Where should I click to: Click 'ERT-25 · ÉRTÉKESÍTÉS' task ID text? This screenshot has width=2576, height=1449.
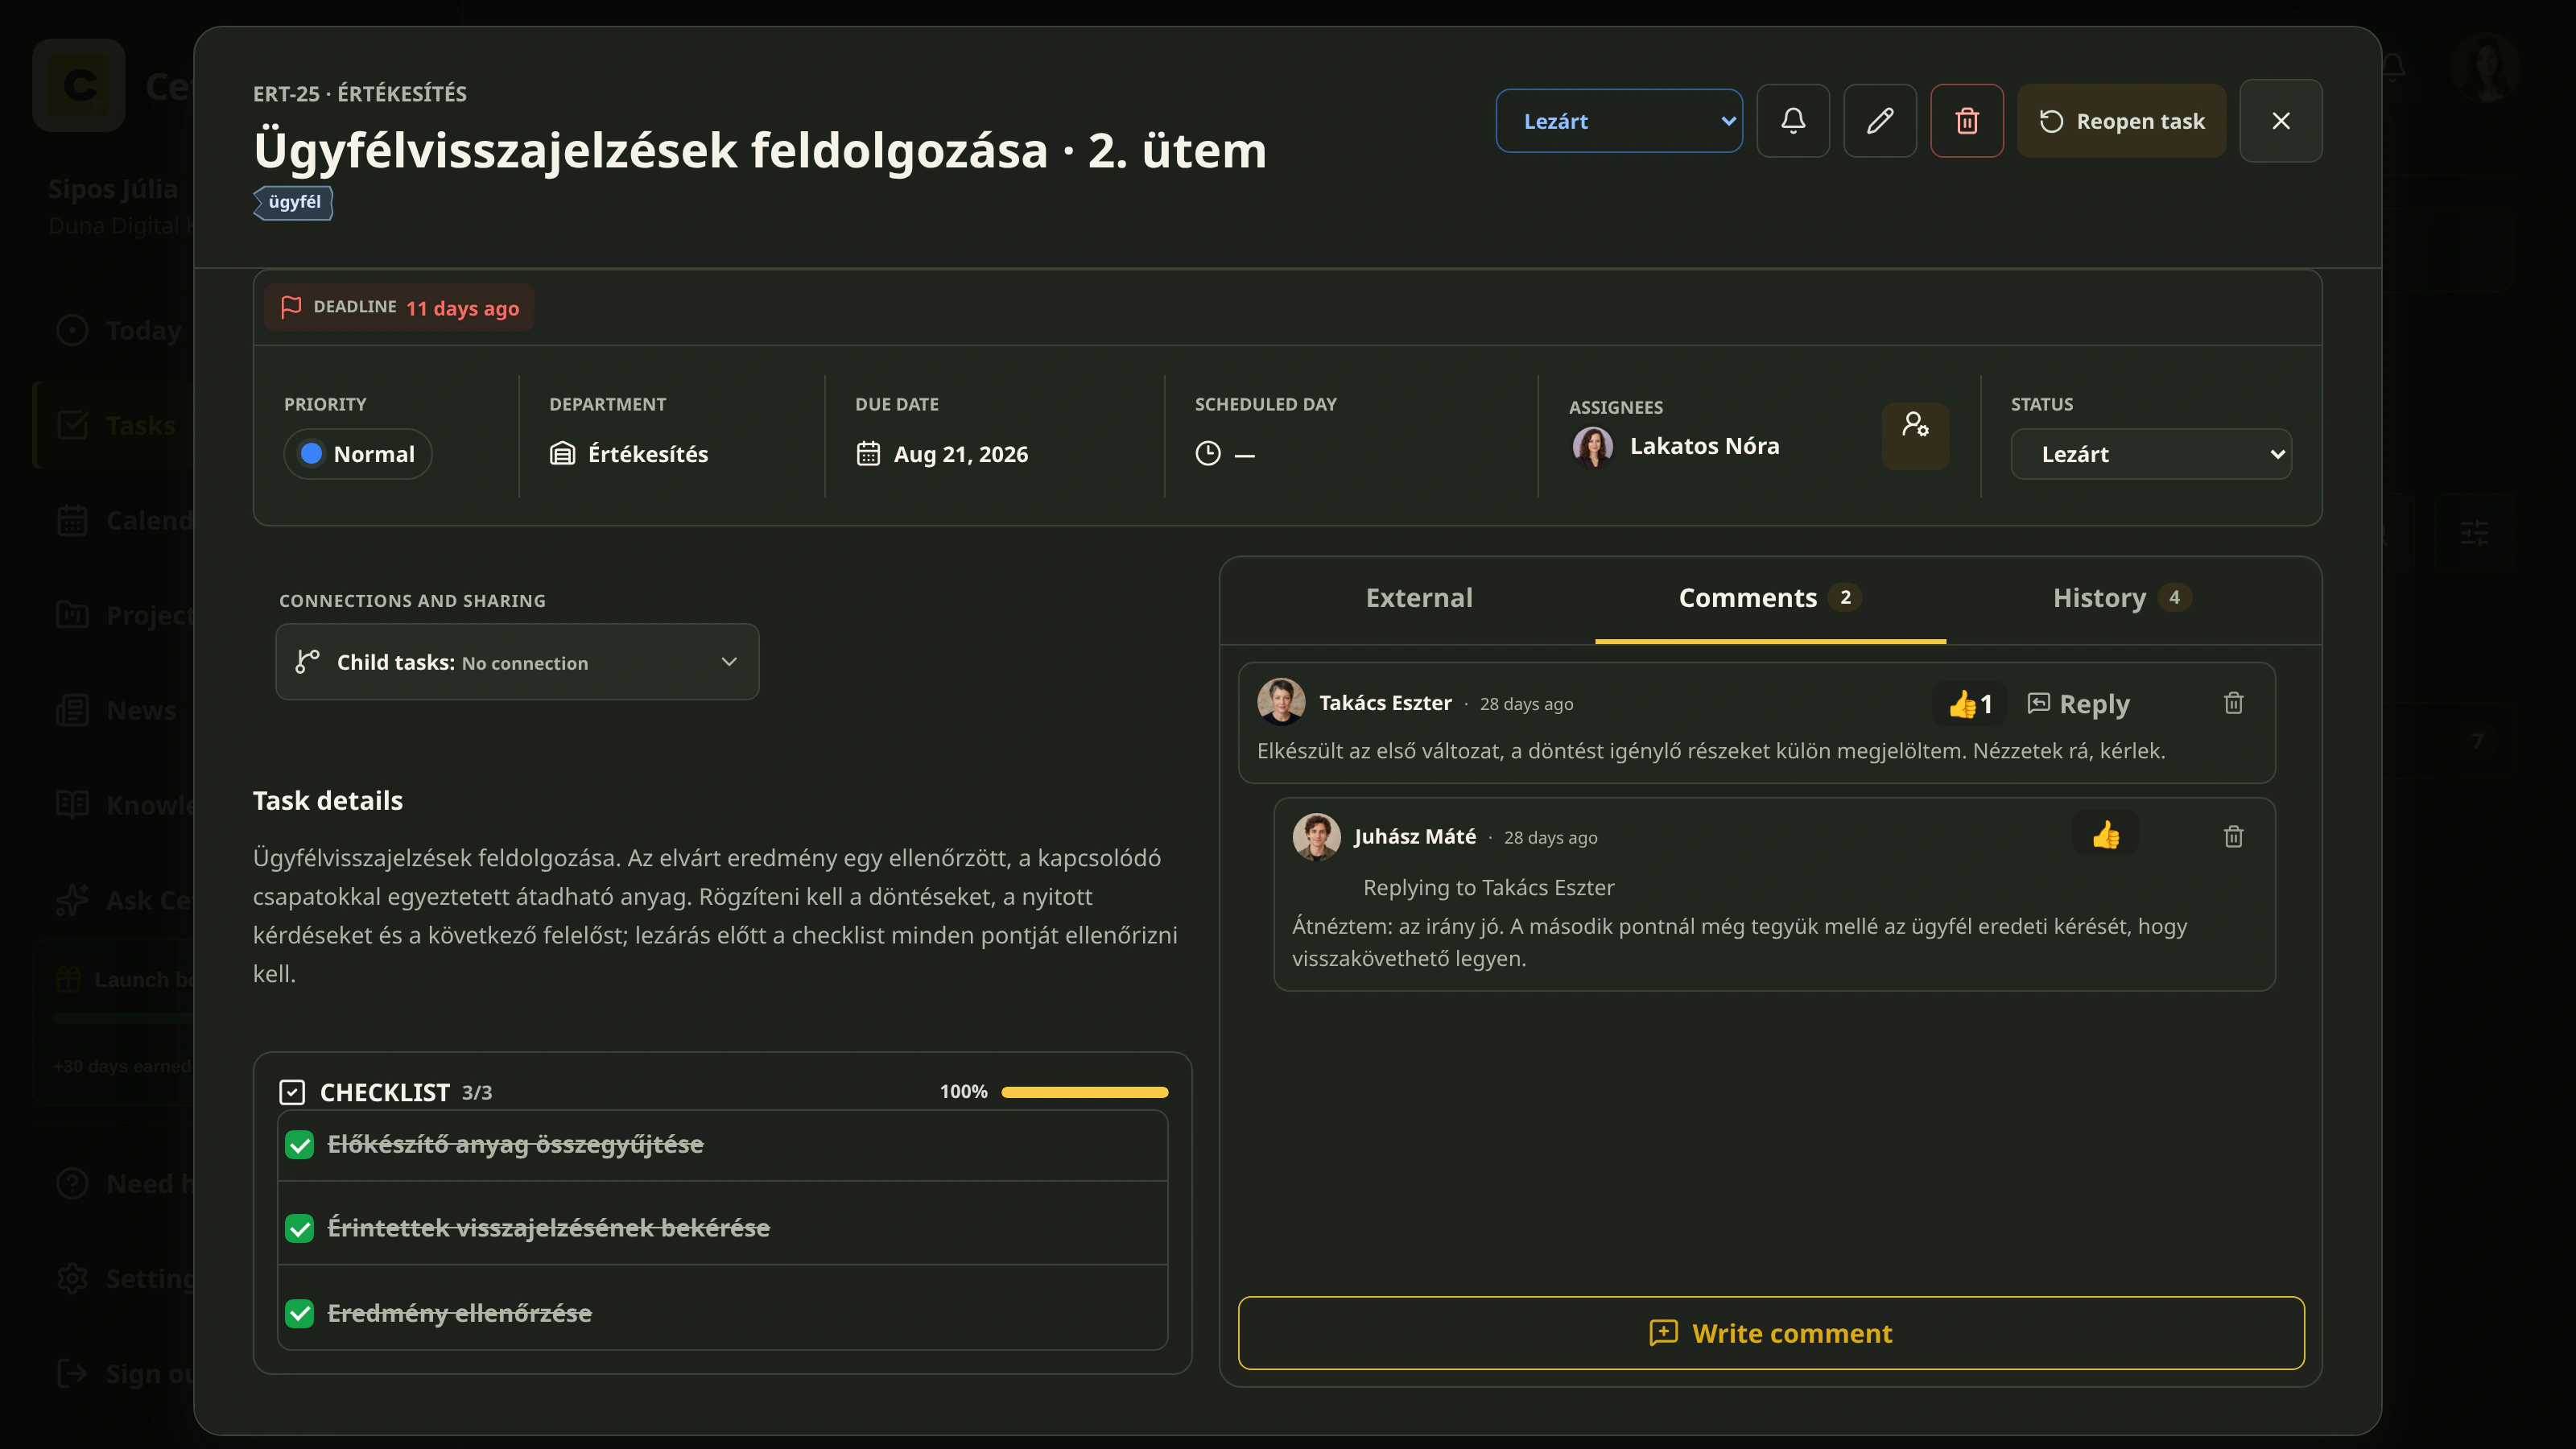click(360, 94)
